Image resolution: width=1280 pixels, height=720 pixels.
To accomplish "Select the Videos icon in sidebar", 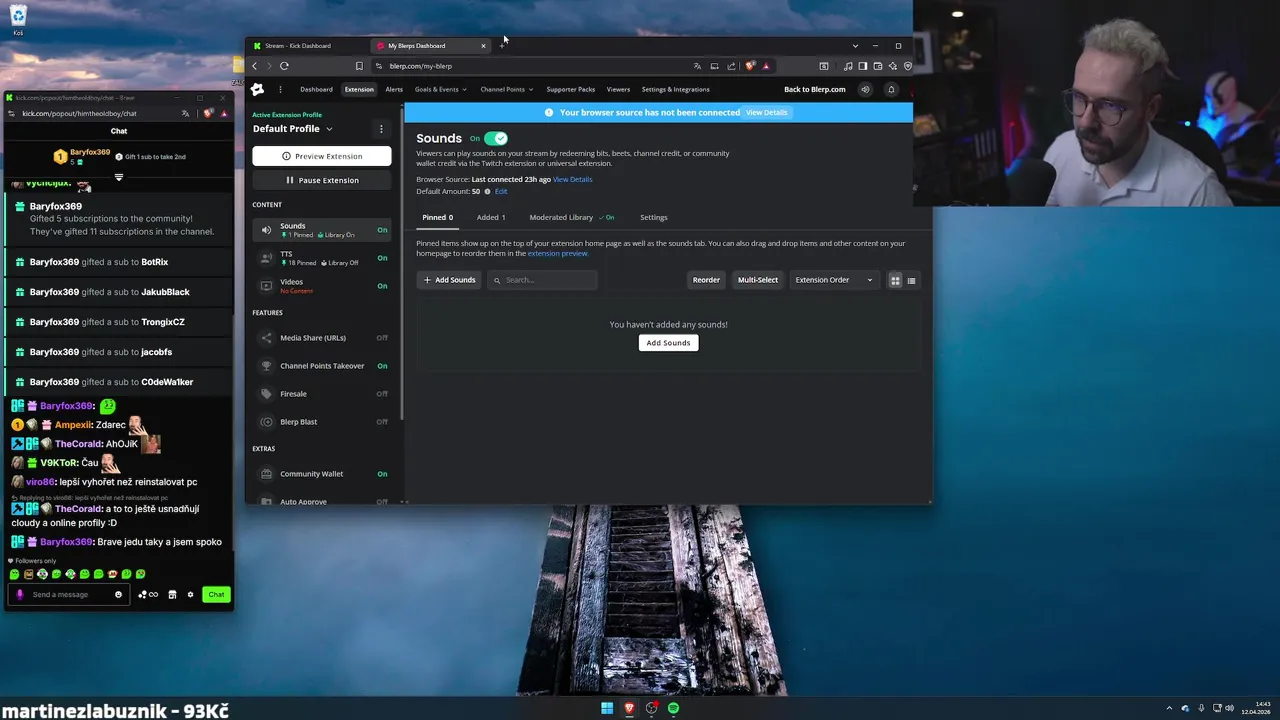I will point(266,286).
